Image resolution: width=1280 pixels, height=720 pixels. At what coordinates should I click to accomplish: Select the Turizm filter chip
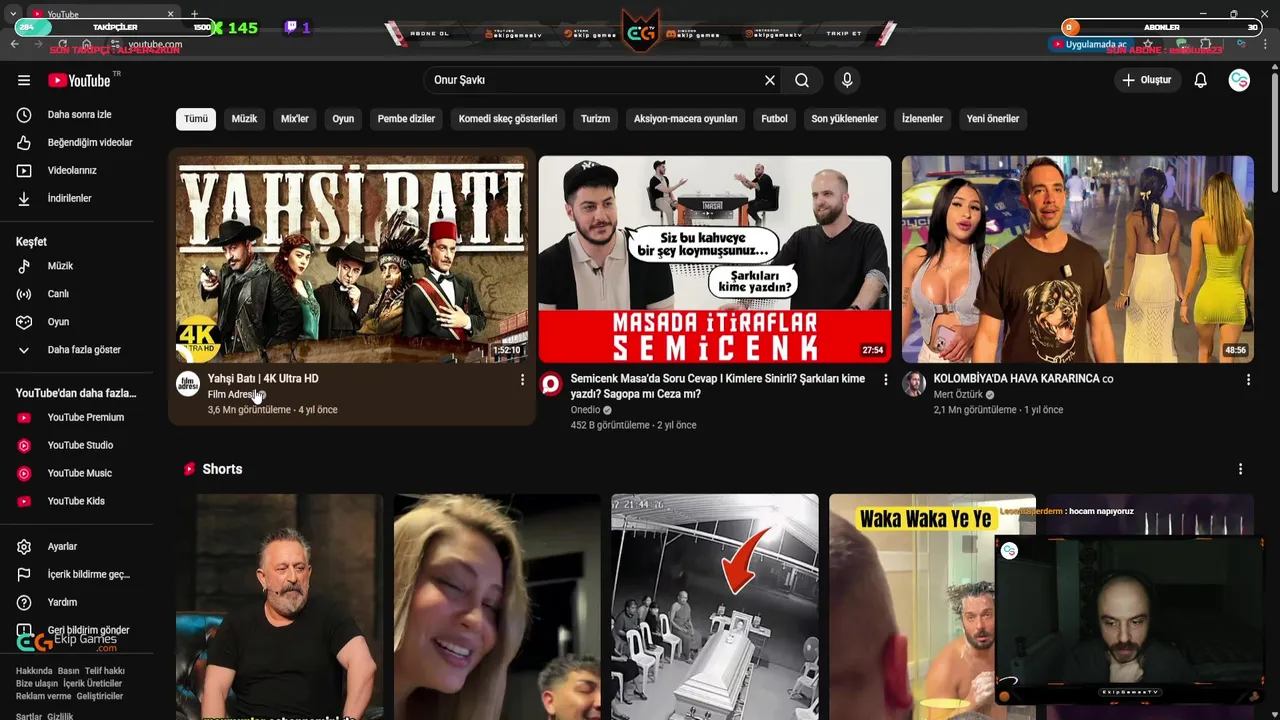(x=595, y=119)
